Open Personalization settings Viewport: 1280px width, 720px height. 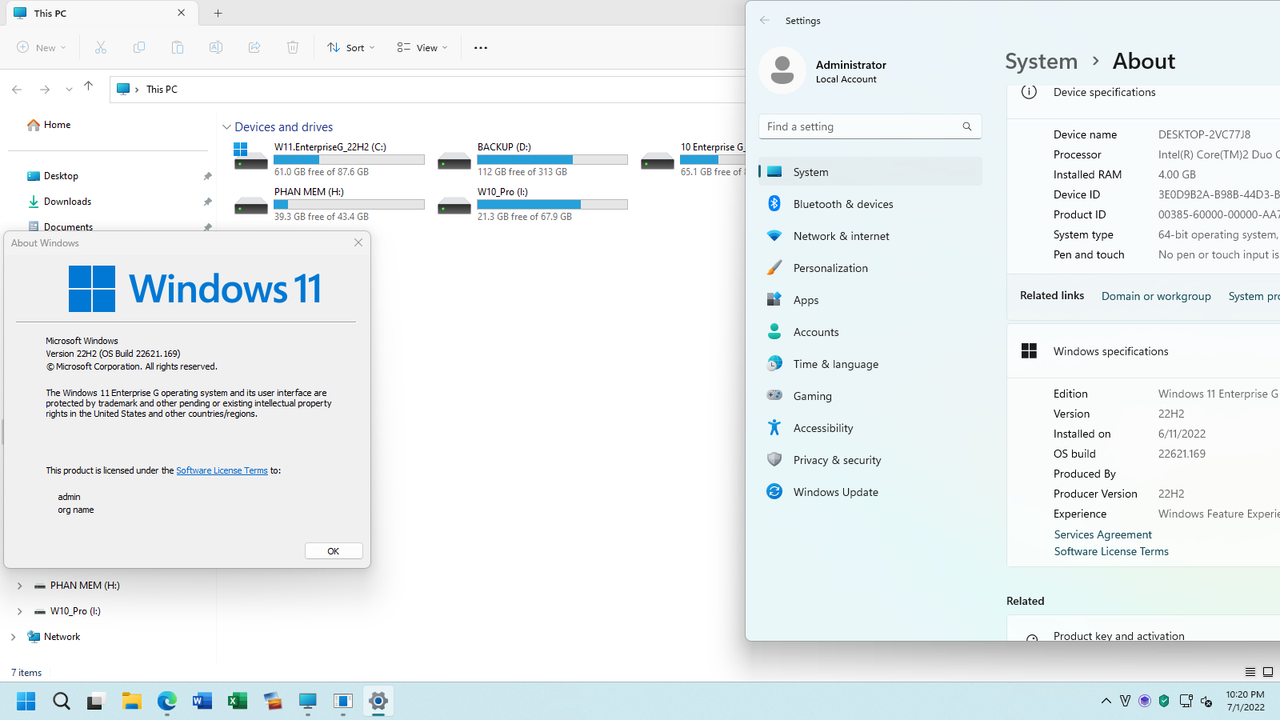(870, 268)
